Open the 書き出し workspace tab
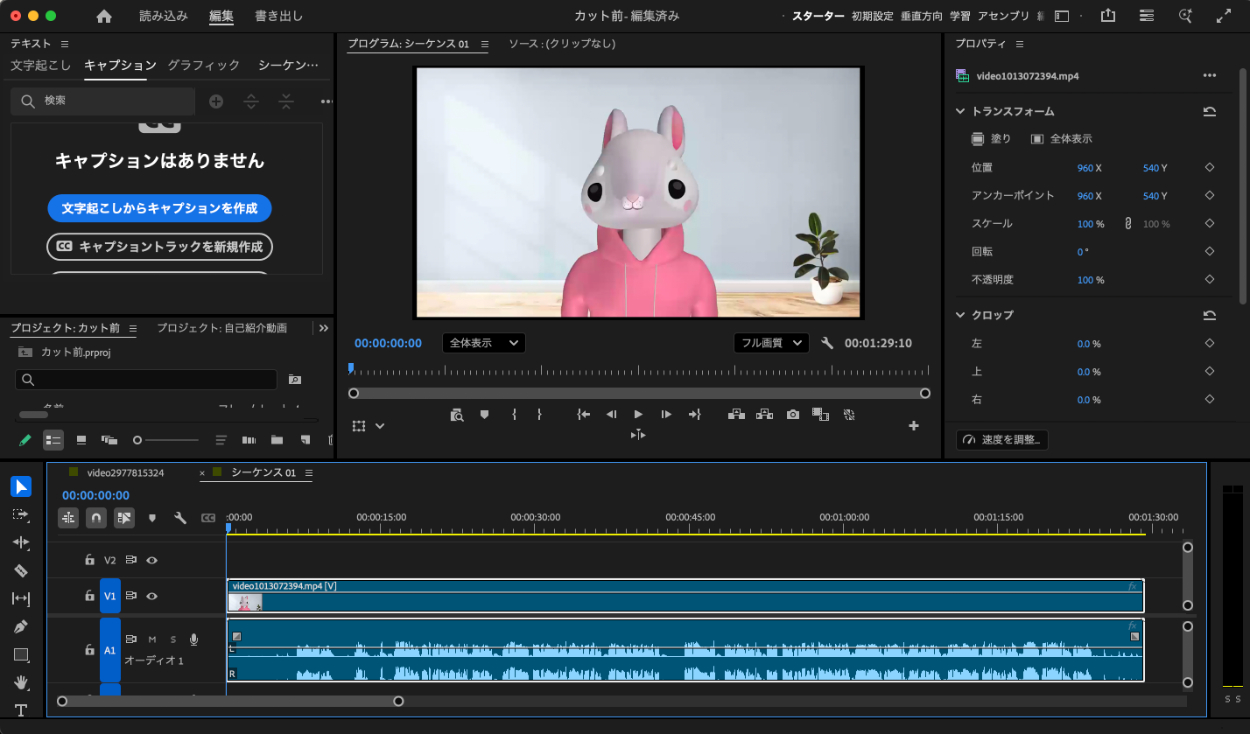This screenshot has width=1250, height=734. pos(279,16)
